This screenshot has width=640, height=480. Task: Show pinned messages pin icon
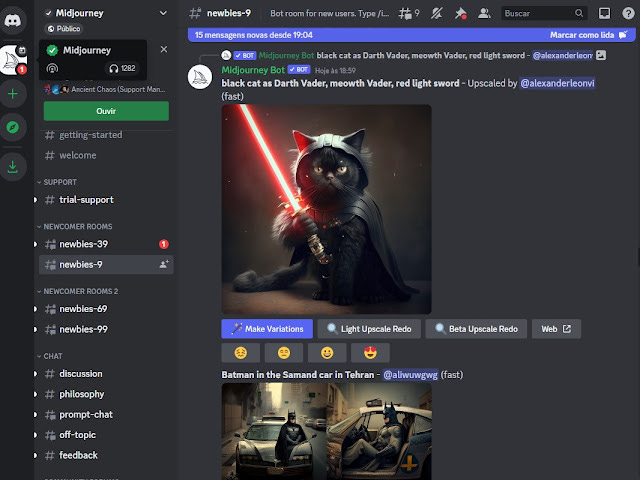(460, 13)
